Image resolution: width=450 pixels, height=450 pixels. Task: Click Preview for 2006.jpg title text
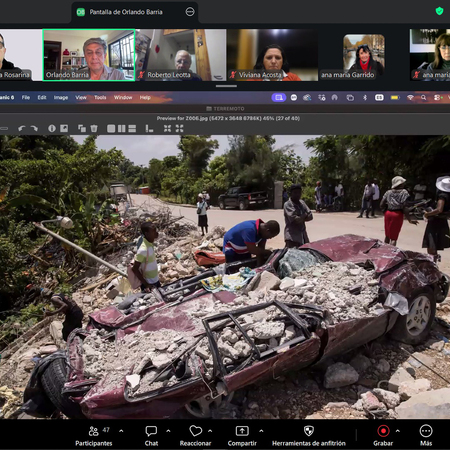(x=228, y=118)
